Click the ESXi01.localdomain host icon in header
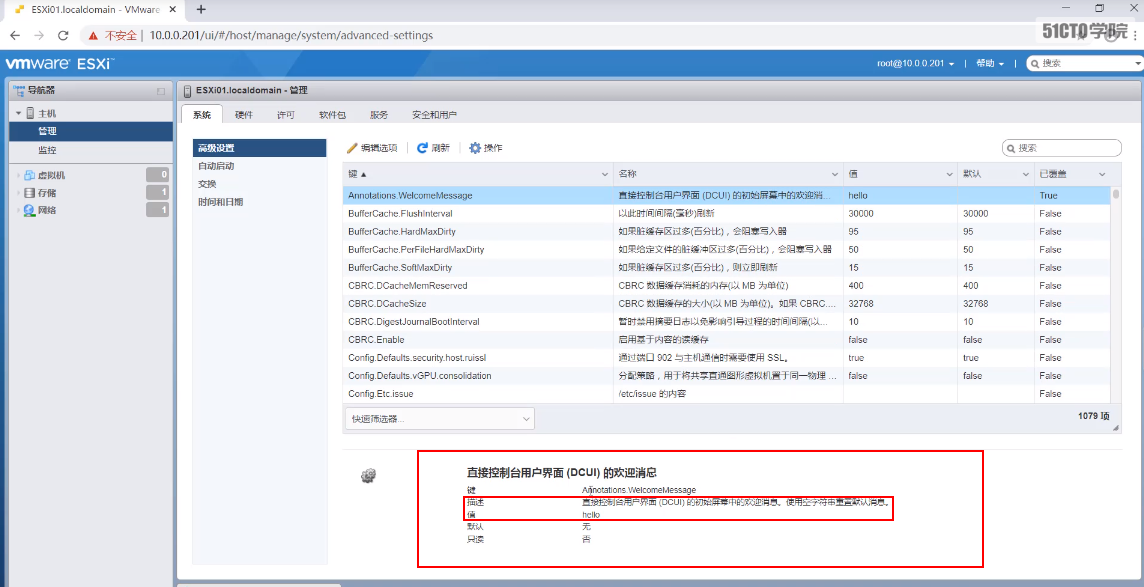1144x587 pixels. coord(188,90)
